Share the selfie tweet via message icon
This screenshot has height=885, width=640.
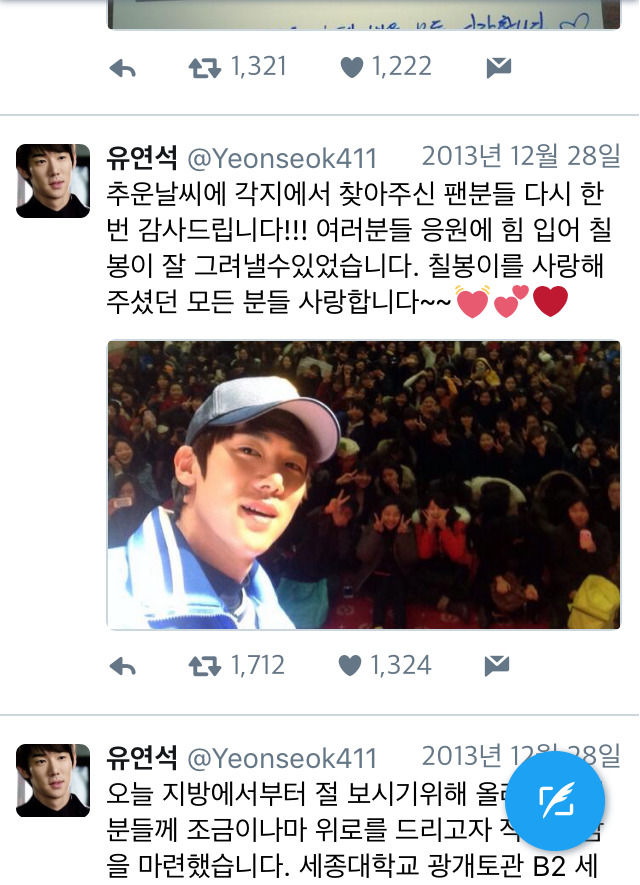tap(497, 666)
